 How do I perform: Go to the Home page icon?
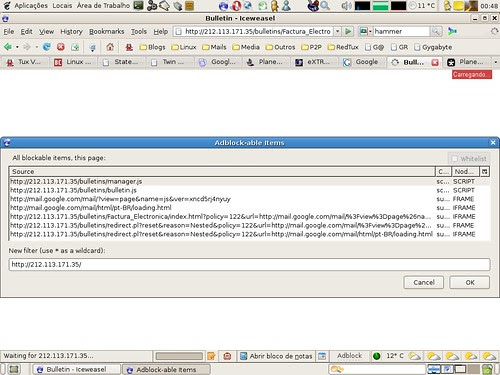click(x=110, y=47)
